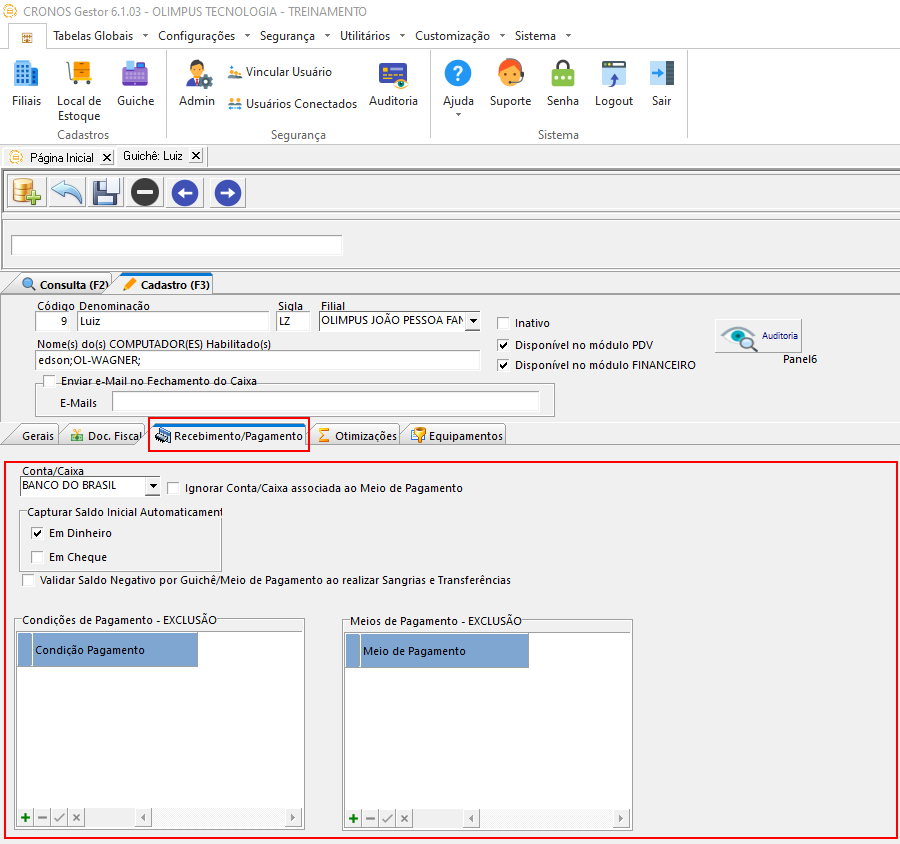Click the save floppy disk icon
Image resolution: width=900 pixels, height=844 pixels.
coord(106,192)
